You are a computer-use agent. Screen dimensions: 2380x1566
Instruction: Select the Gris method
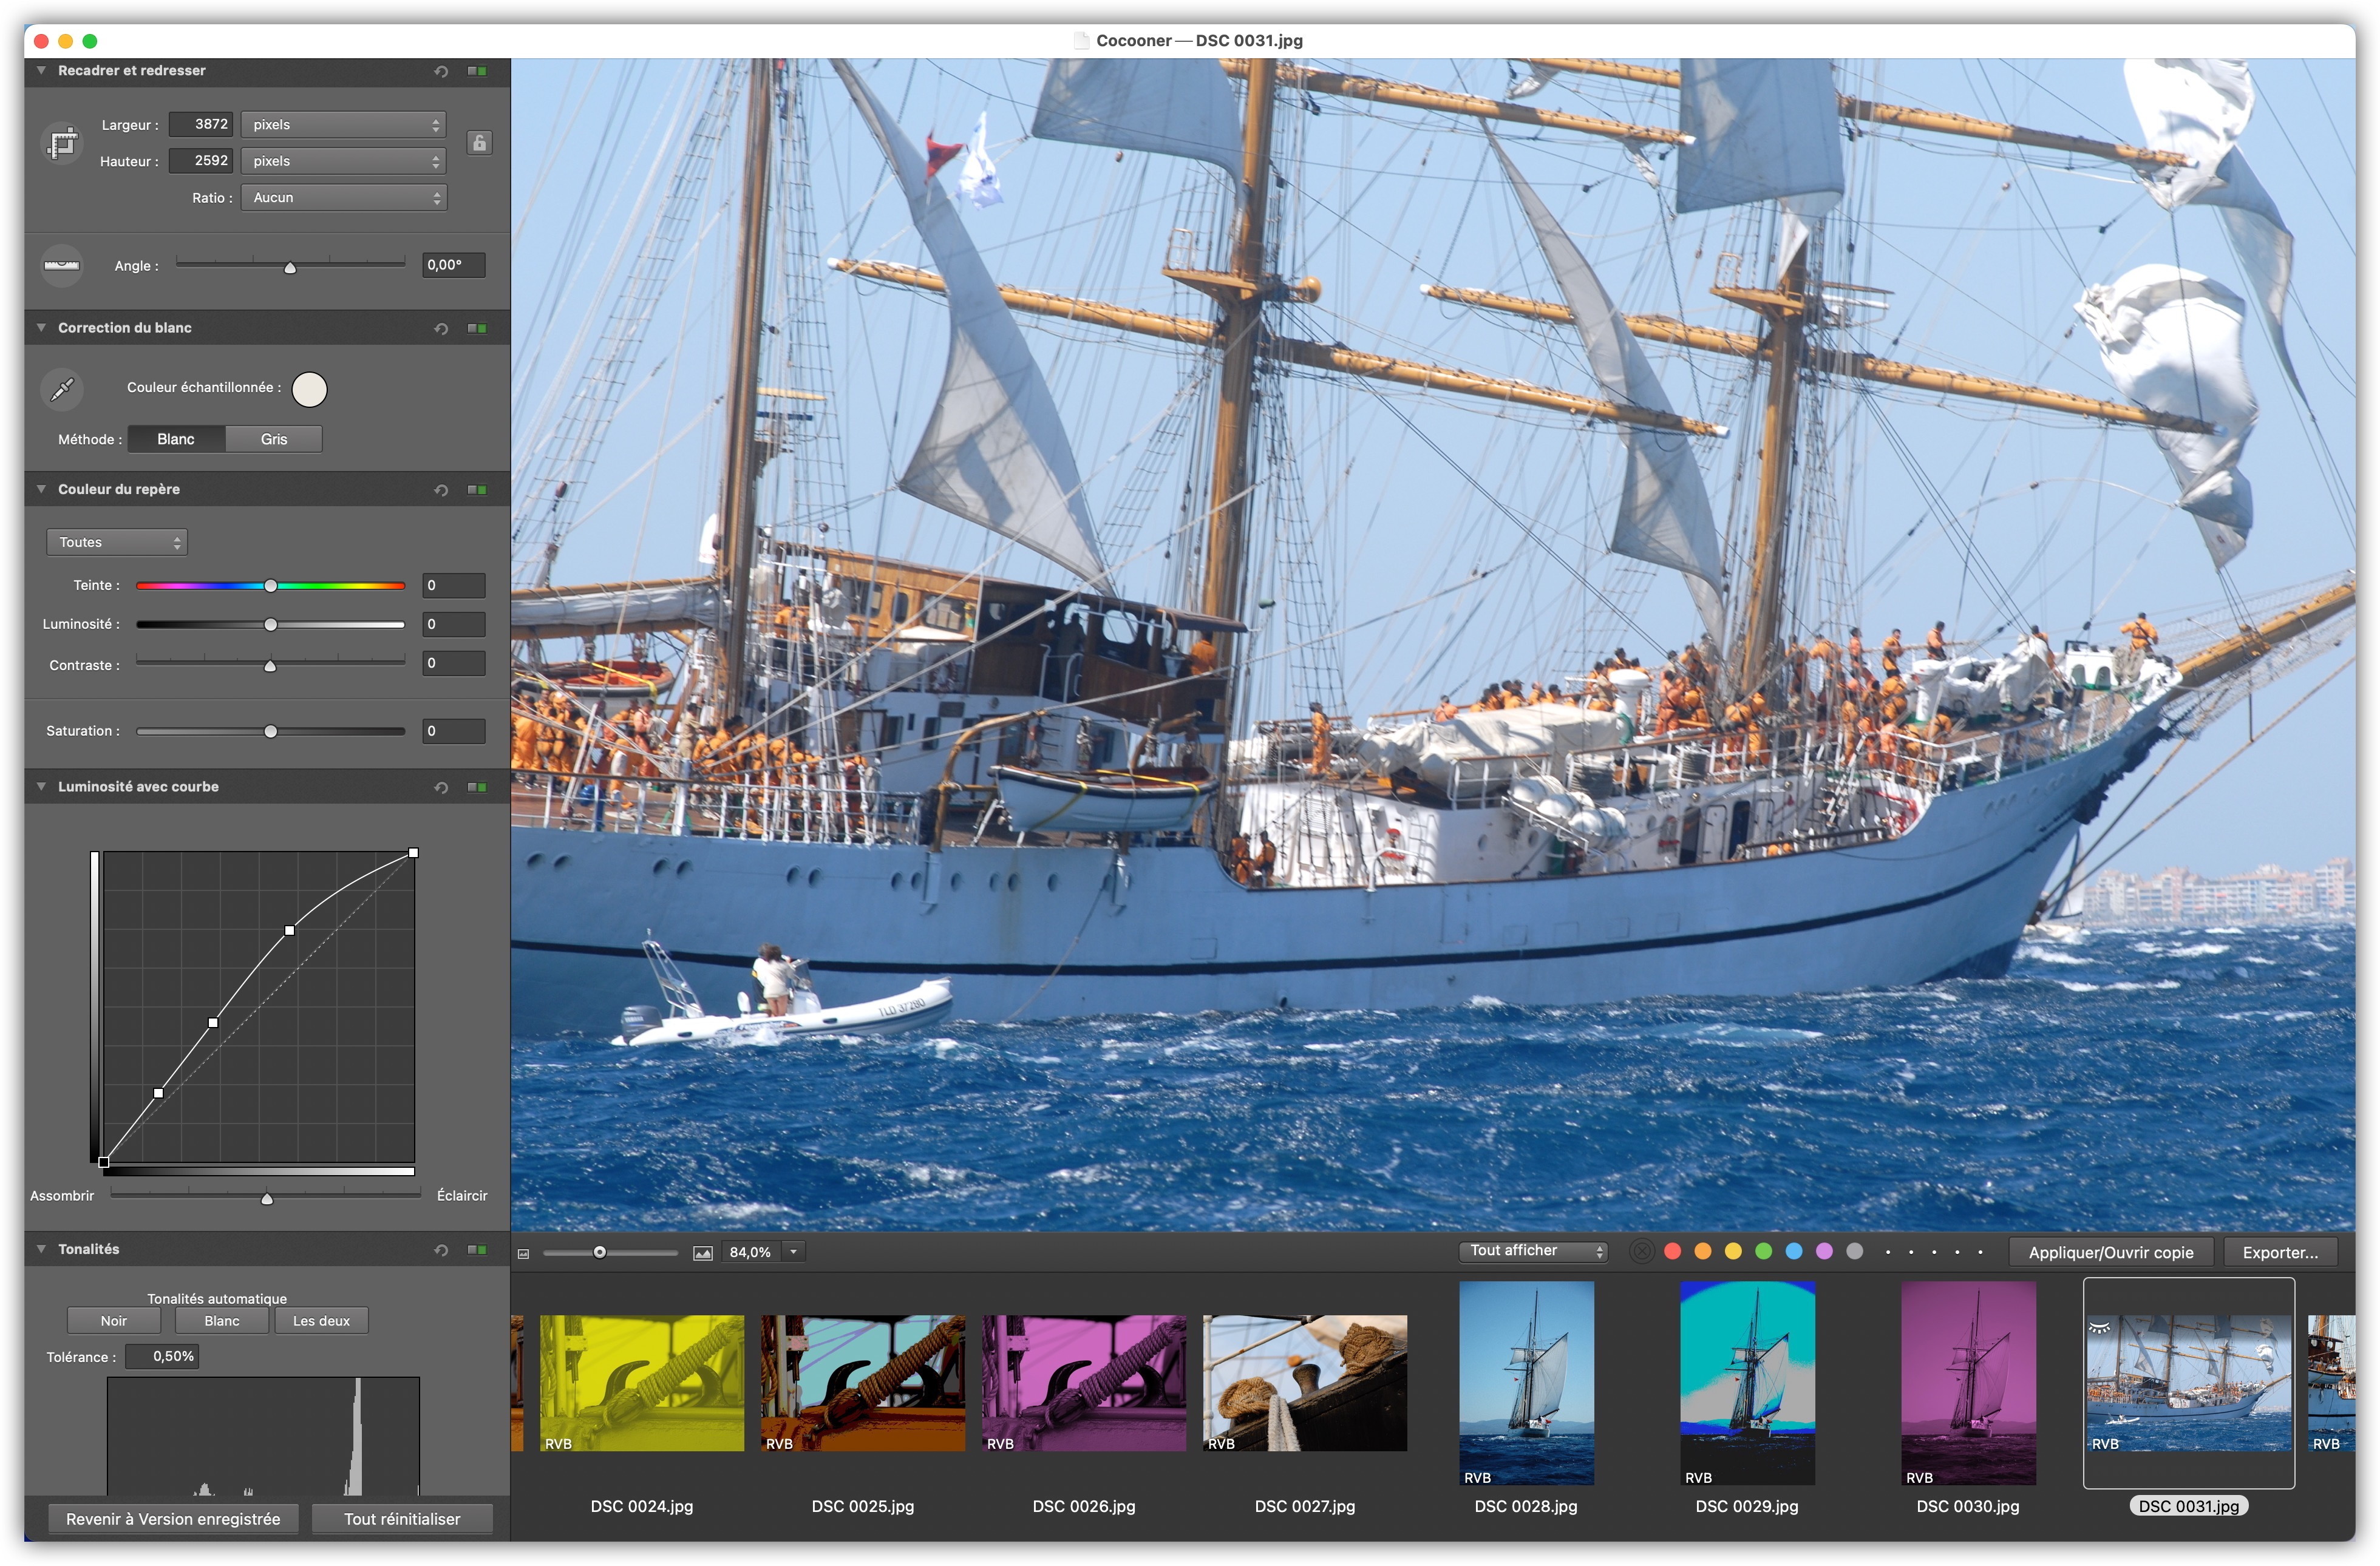(x=274, y=440)
